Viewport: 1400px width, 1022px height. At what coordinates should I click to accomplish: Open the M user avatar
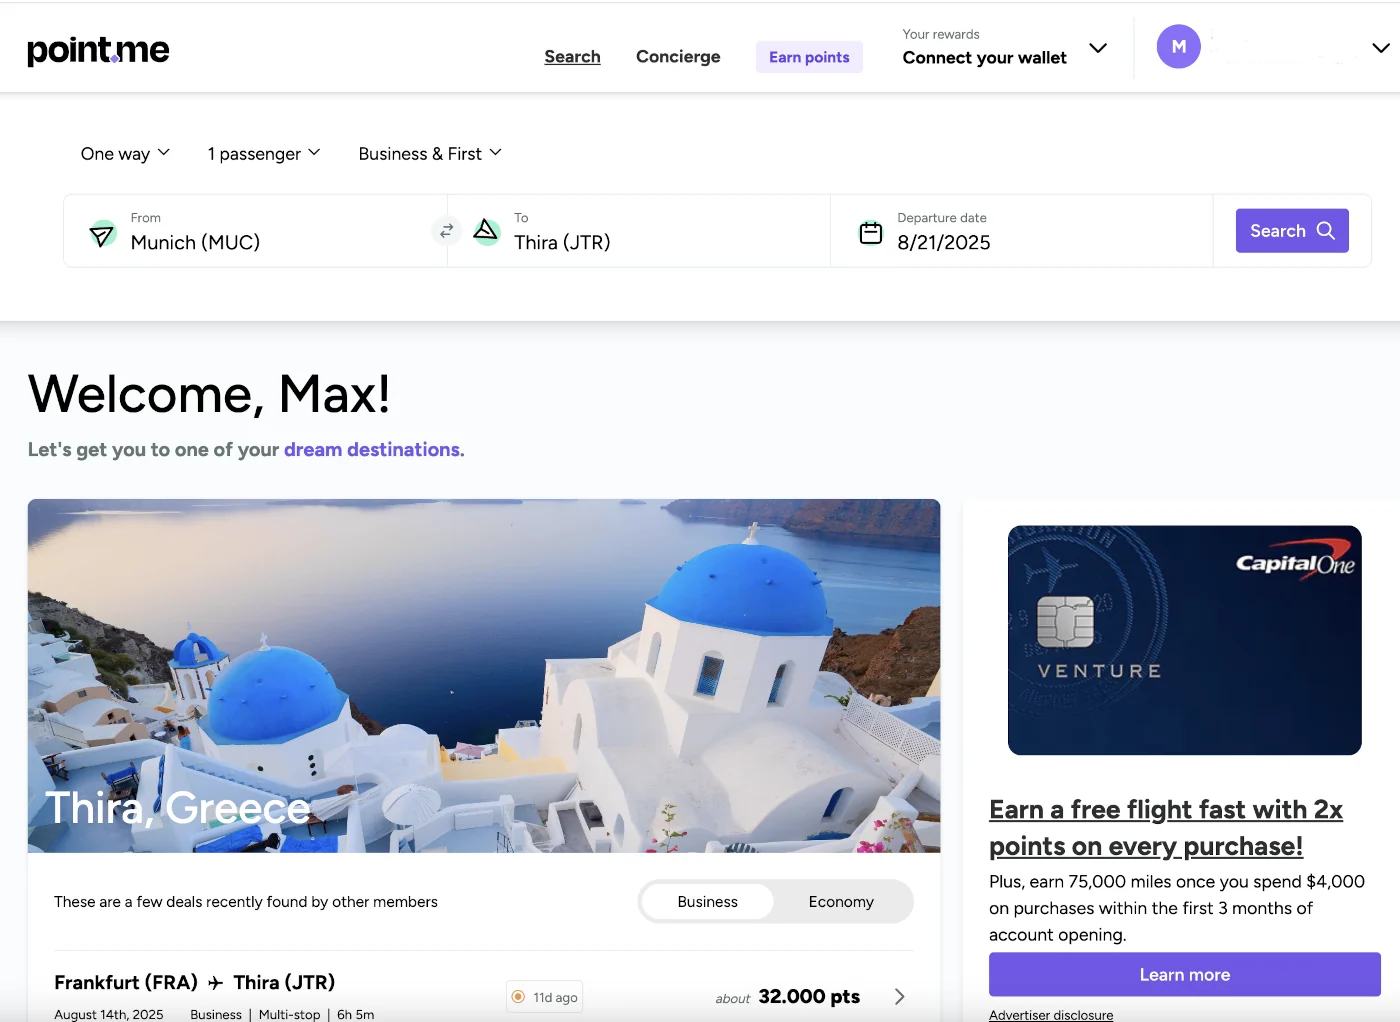(x=1178, y=47)
